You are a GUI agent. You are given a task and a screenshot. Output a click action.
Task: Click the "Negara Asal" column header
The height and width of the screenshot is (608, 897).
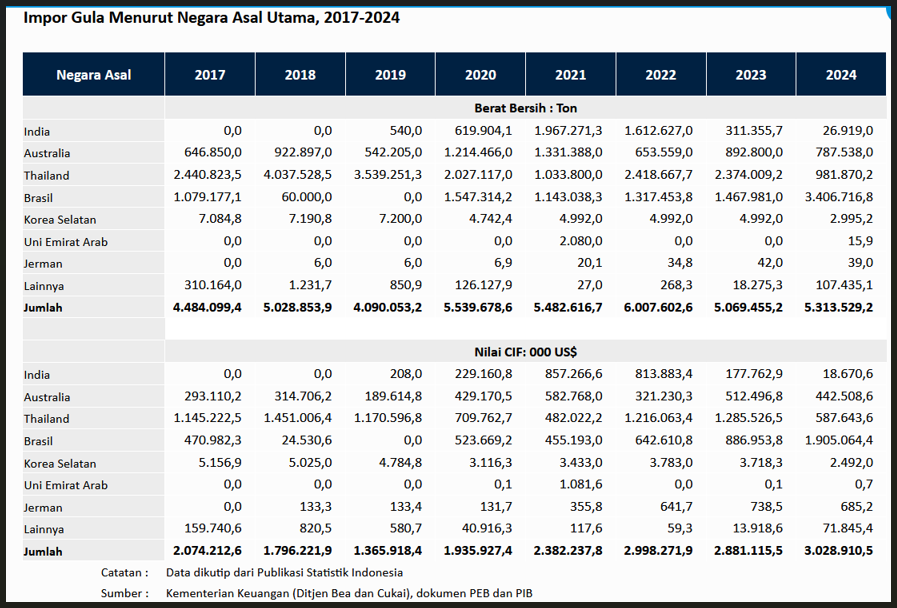(x=94, y=75)
